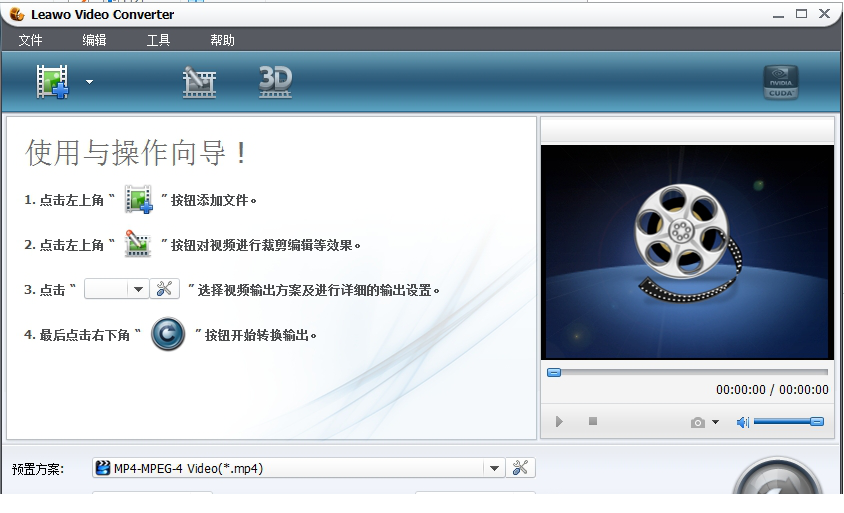Open the preset profile dropdown arrow
Image resolution: width=844 pixels, height=513 pixels.
pyautogui.click(x=494, y=468)
